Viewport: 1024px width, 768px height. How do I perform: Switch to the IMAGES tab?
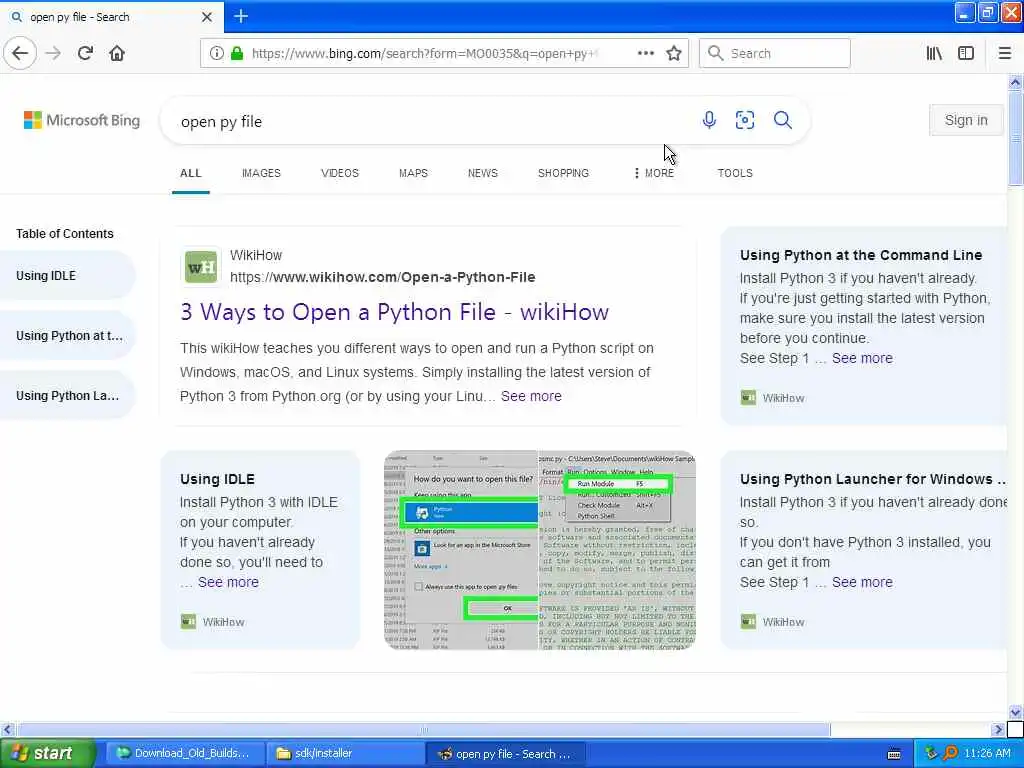point(261,173)
